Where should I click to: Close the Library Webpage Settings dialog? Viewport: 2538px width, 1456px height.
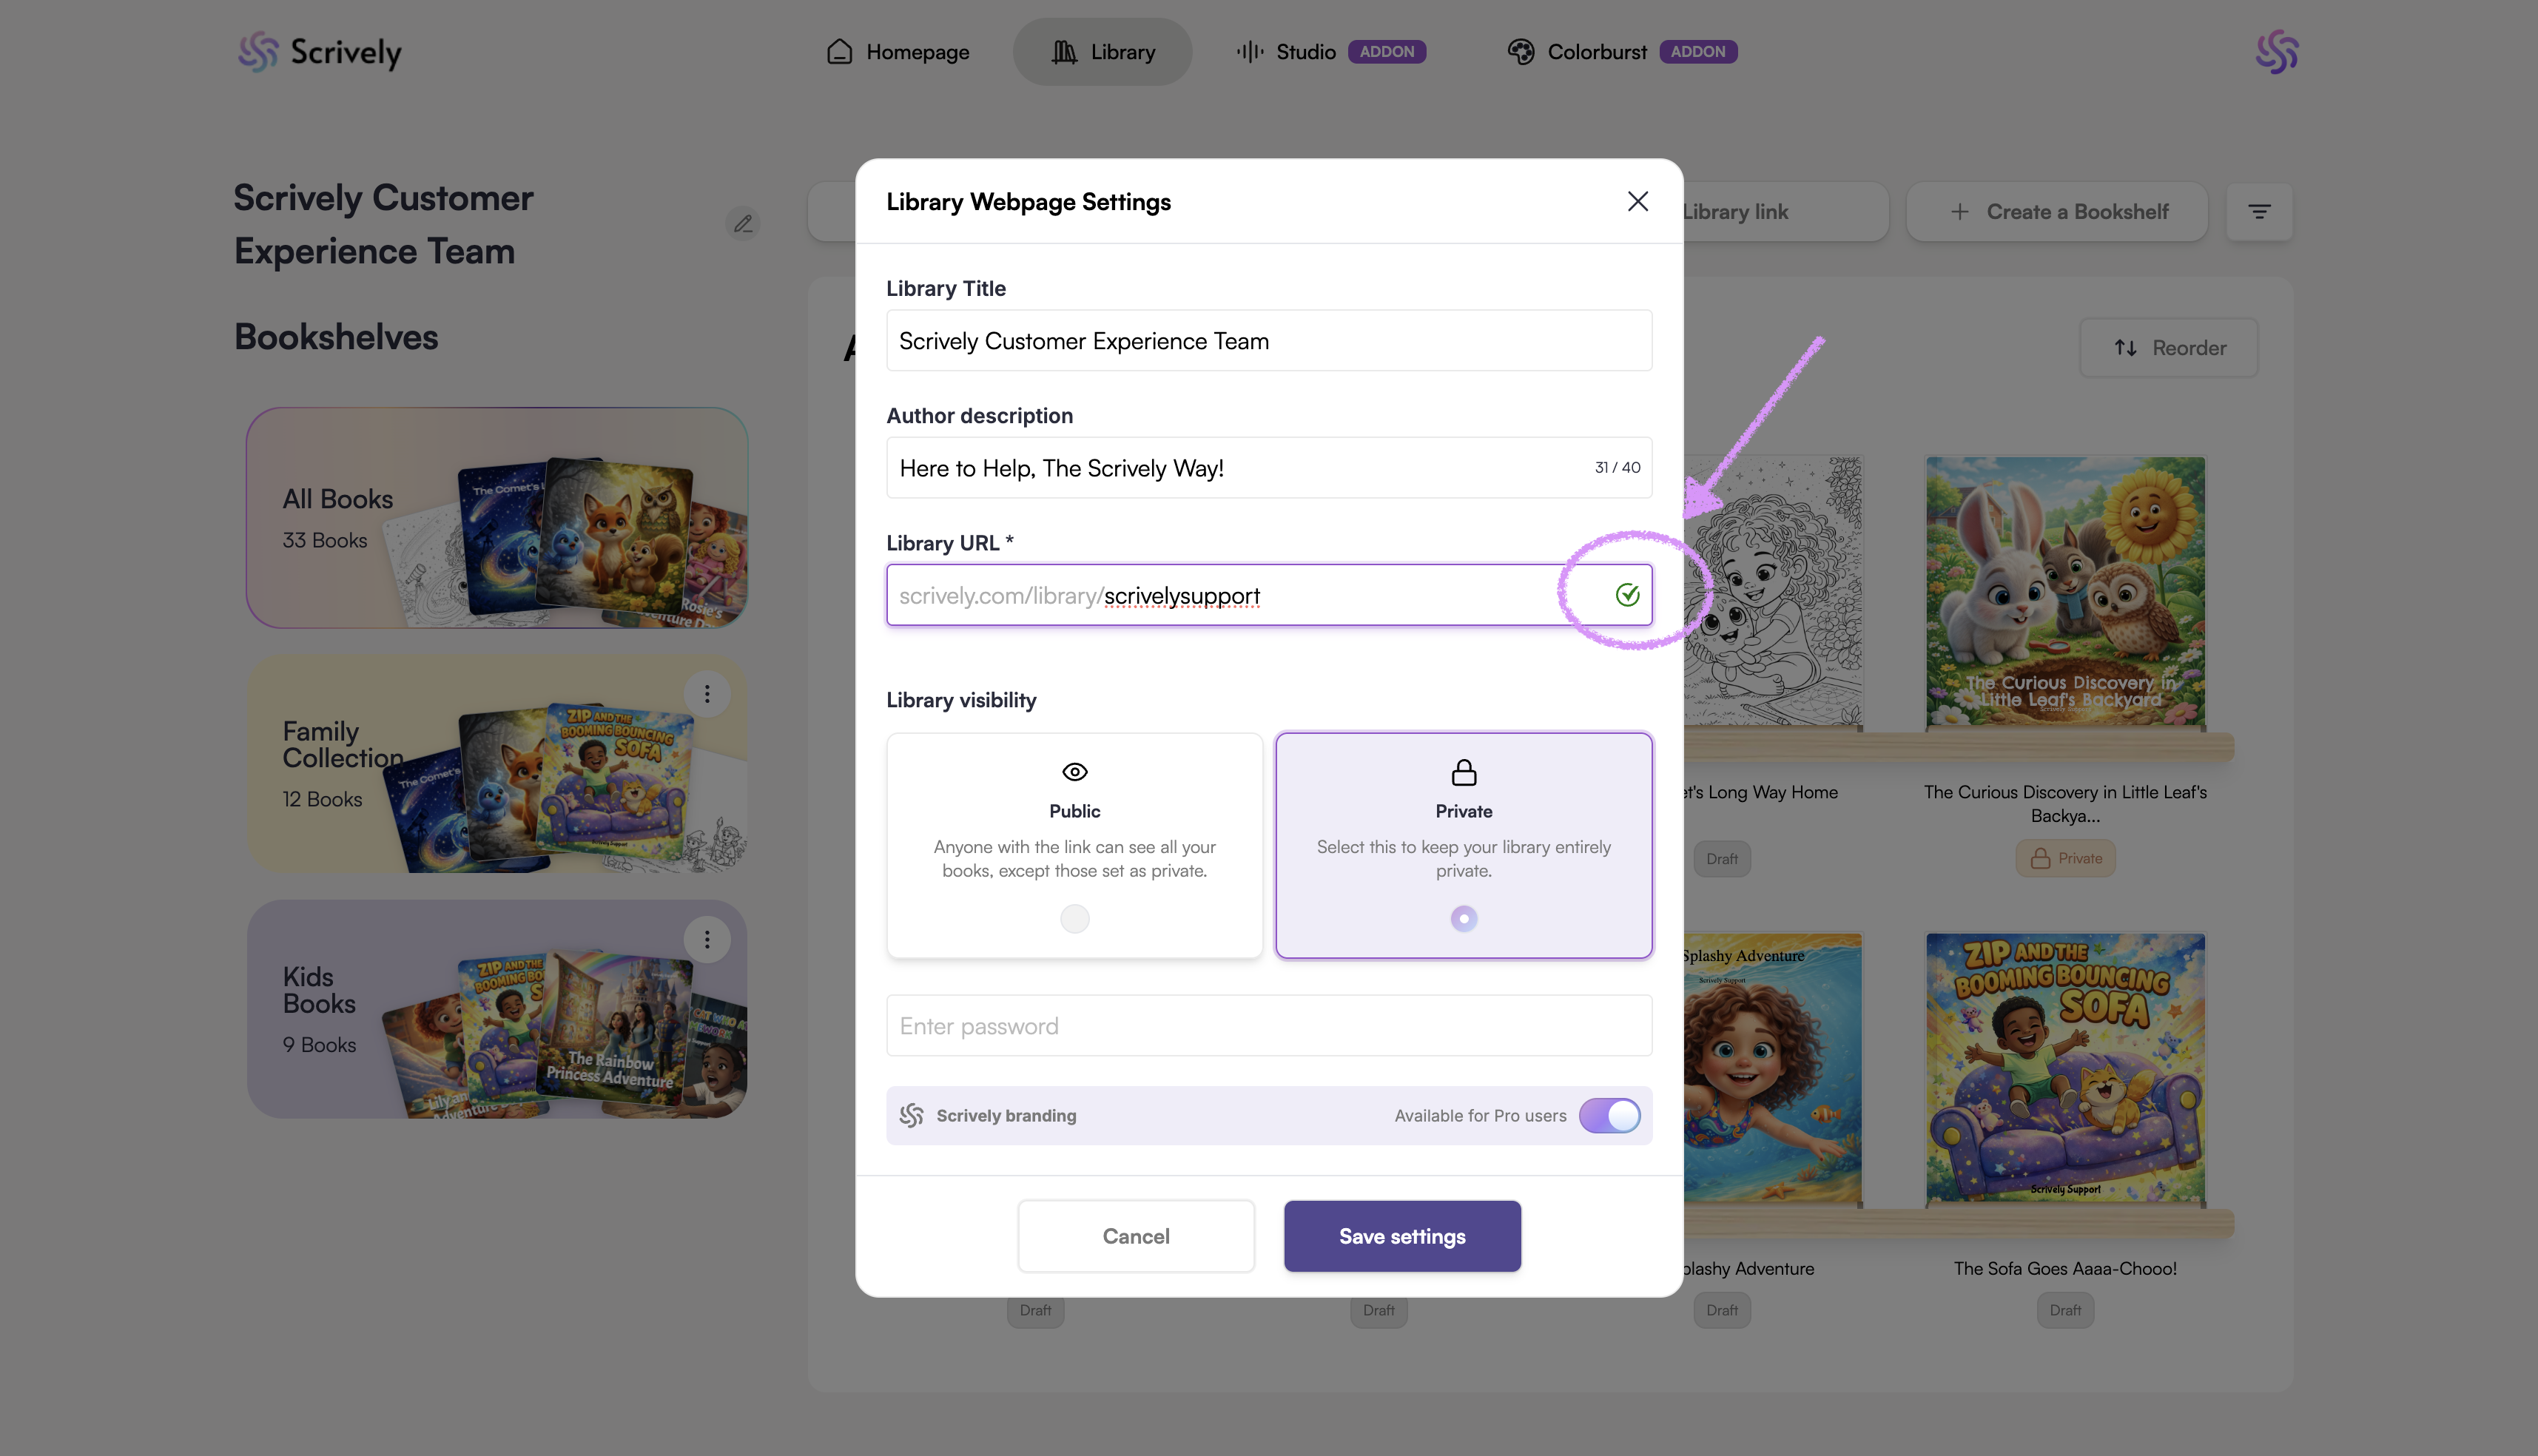click(1637, 202)
